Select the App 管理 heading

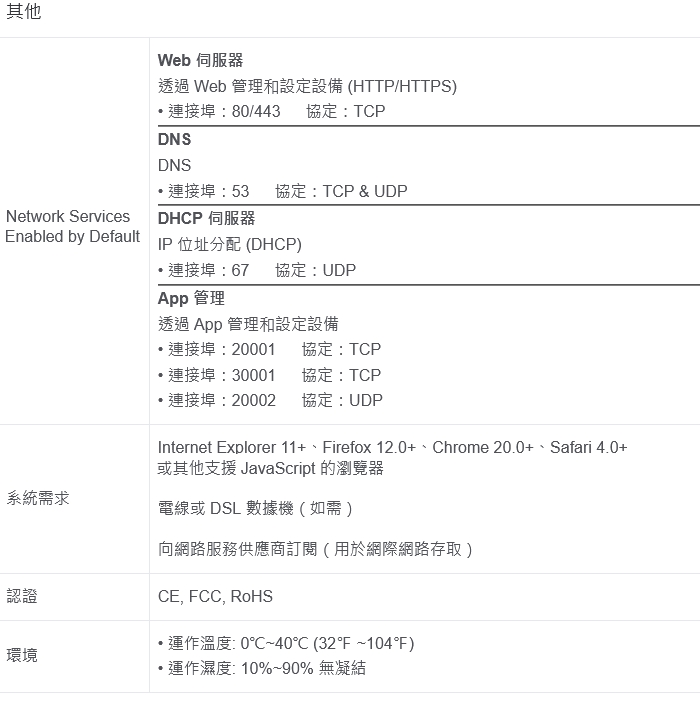[x=191, y=298]
